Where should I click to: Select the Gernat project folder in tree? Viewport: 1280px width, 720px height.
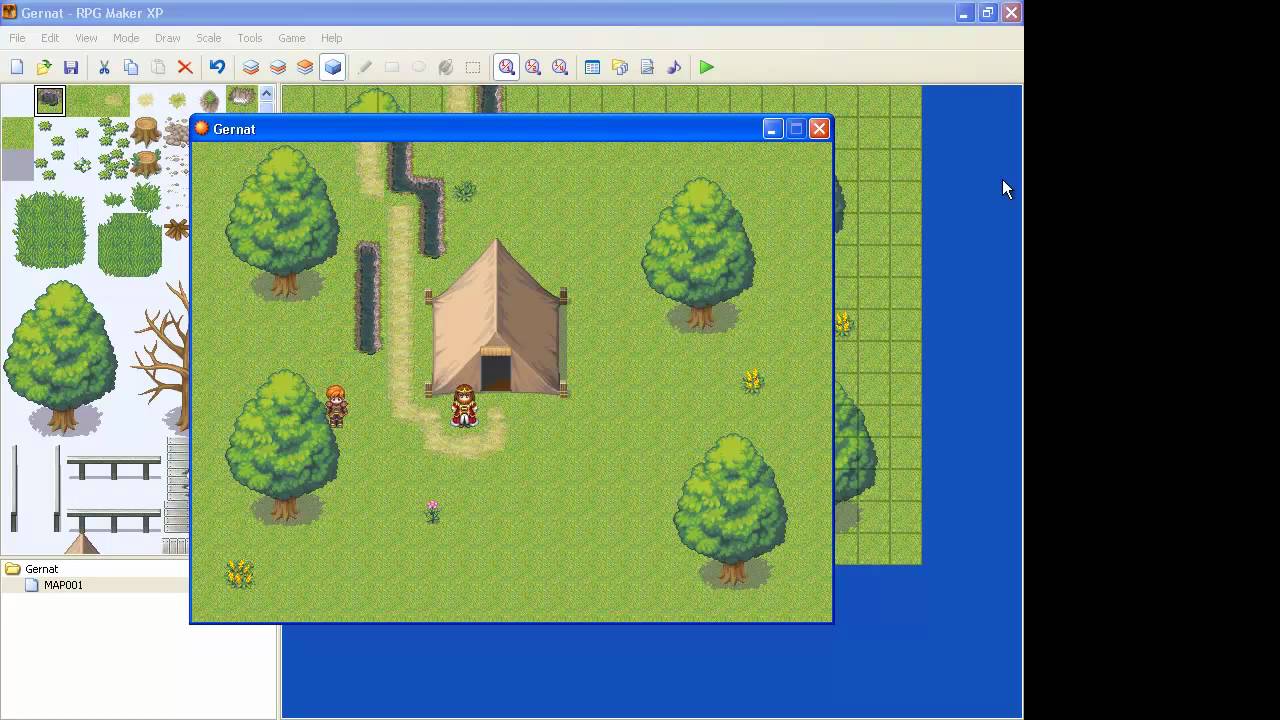click(41, 569)
